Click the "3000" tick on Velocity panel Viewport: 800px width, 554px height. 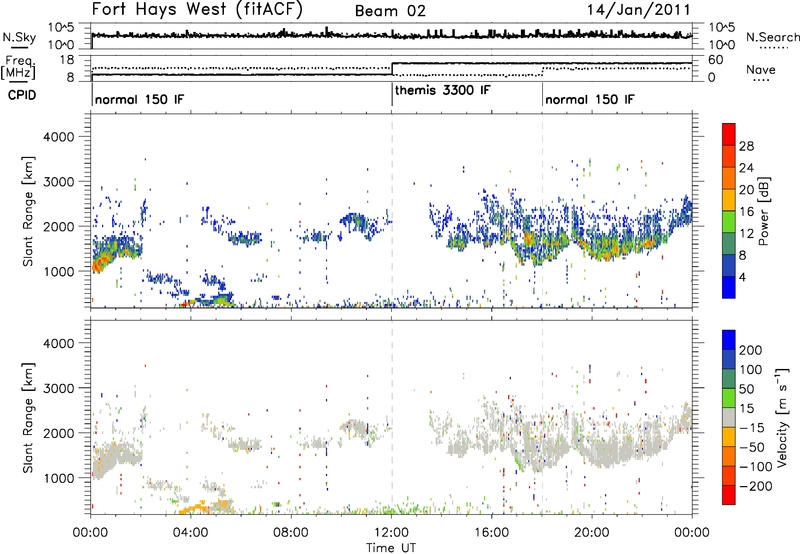[x=58, y=388]
